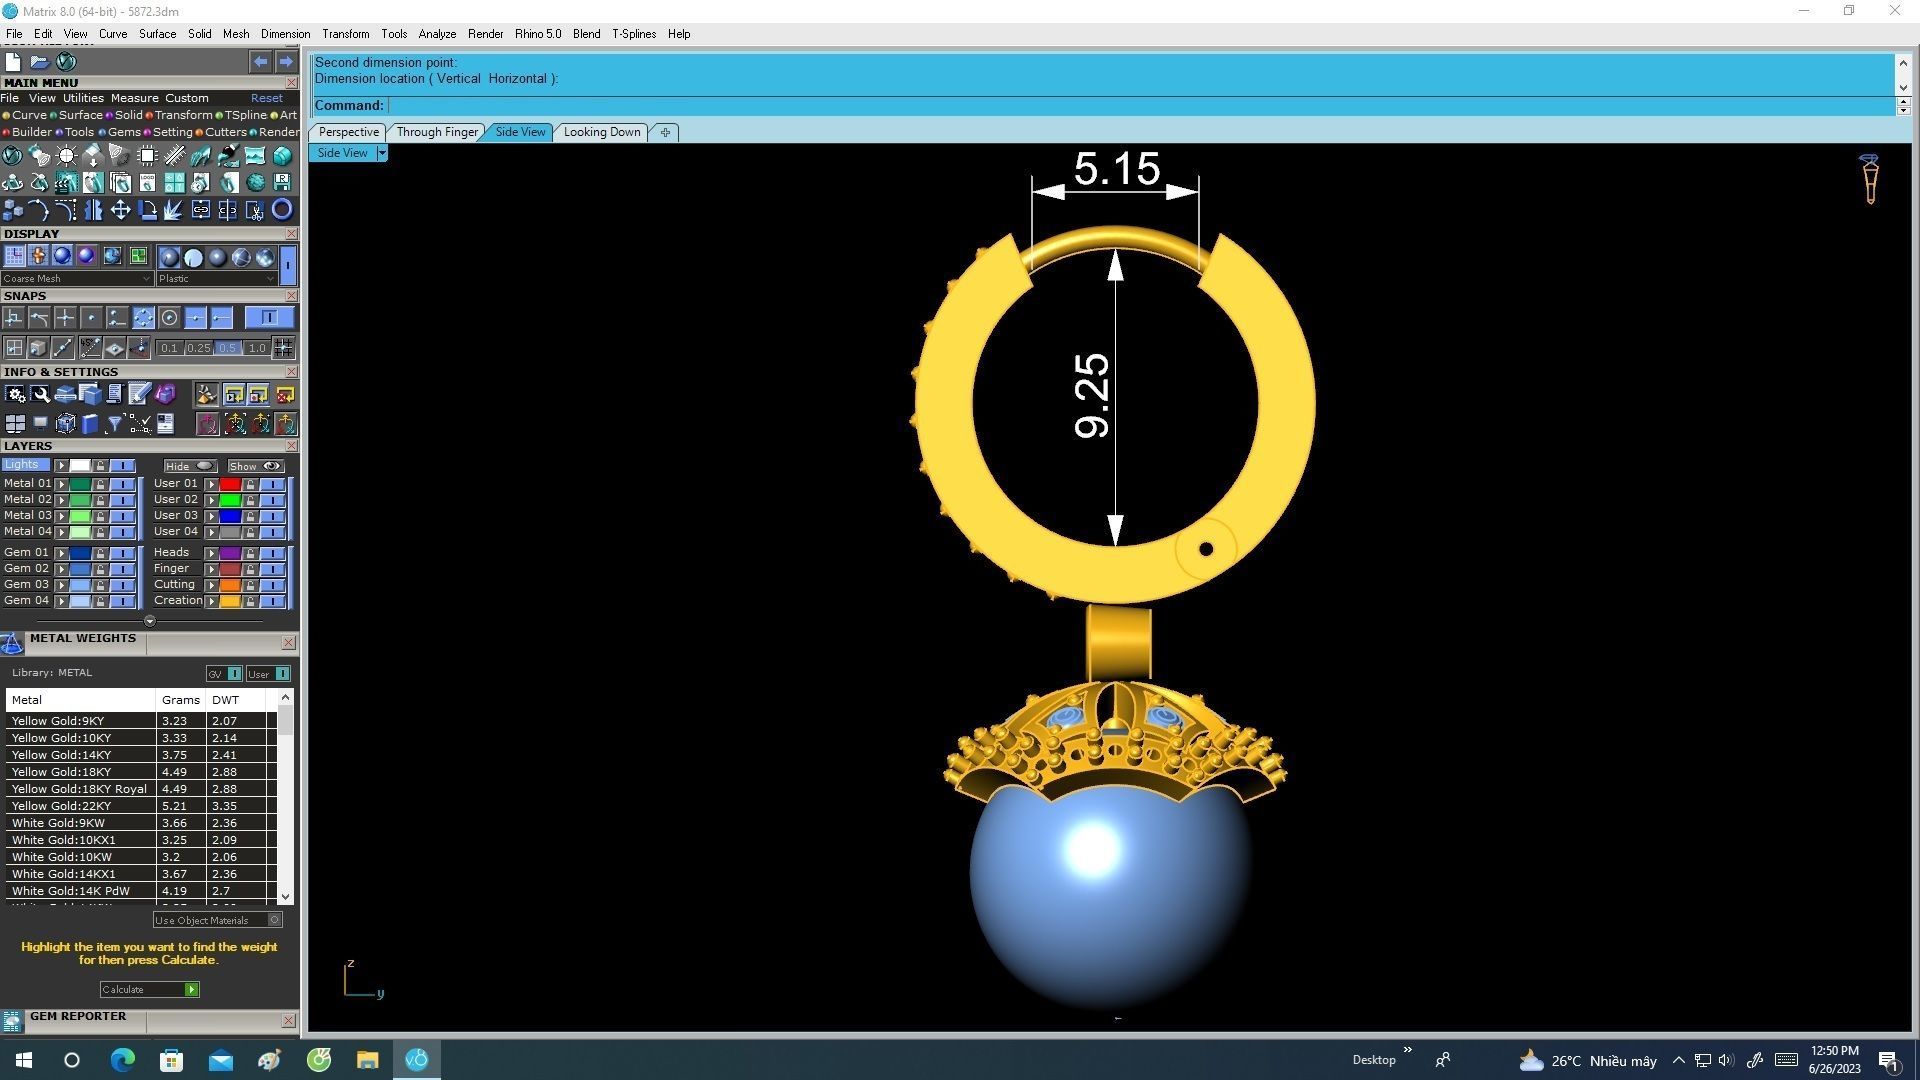Expand the Side View viewport dropdown arrow
The height and width of the screenshot is (1080, 1920).
coord(382,153)
